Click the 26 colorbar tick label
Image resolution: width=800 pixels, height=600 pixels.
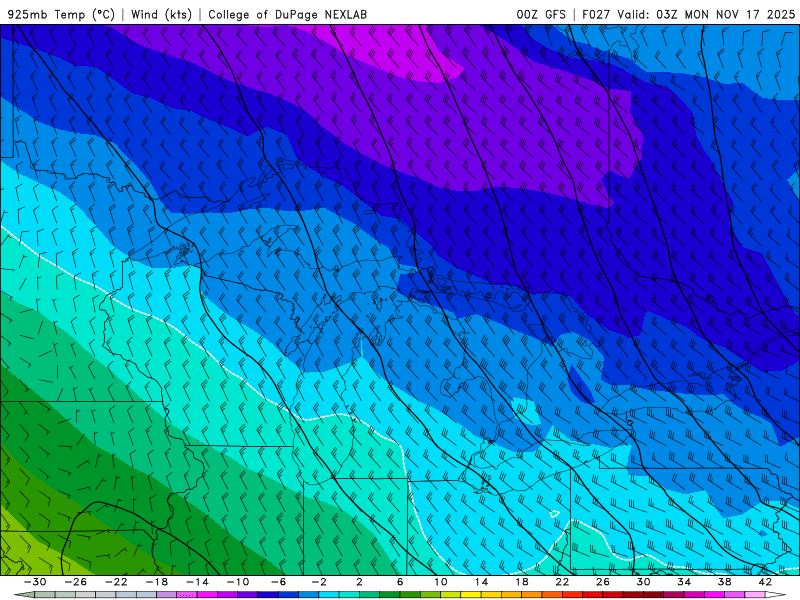tap(603, 582)
